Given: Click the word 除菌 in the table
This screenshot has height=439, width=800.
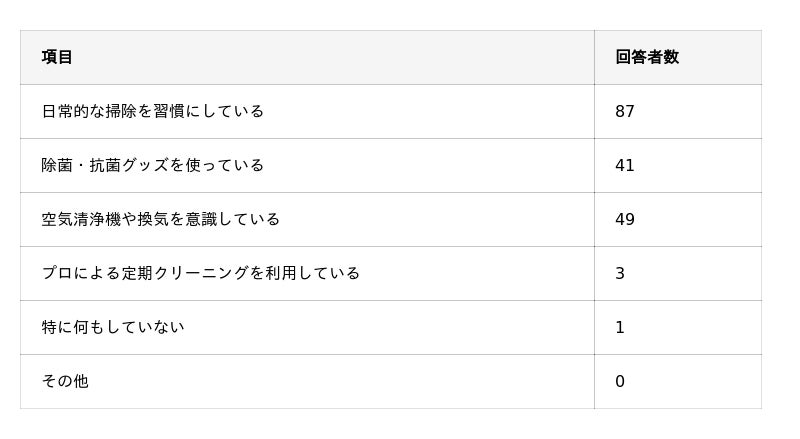Looking at the screenshot, I should 57,165.
